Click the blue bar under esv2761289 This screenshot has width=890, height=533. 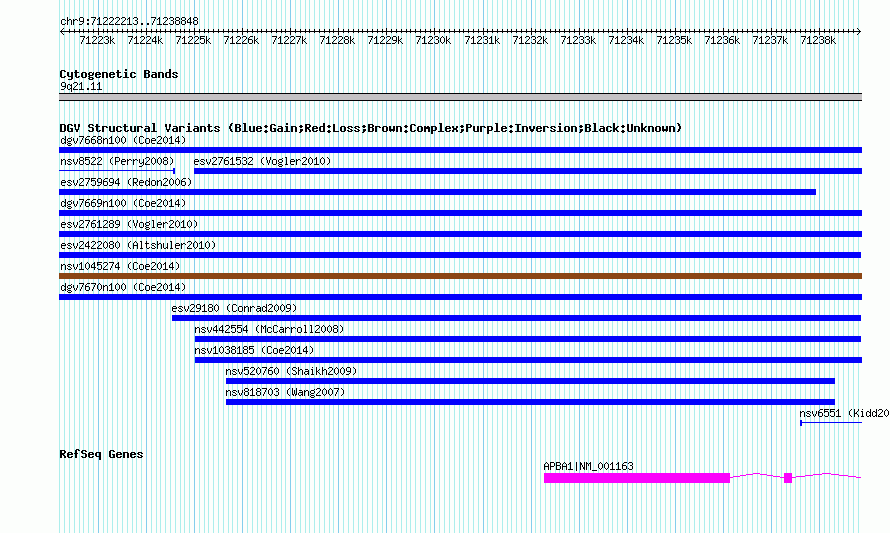click(460, 234)
